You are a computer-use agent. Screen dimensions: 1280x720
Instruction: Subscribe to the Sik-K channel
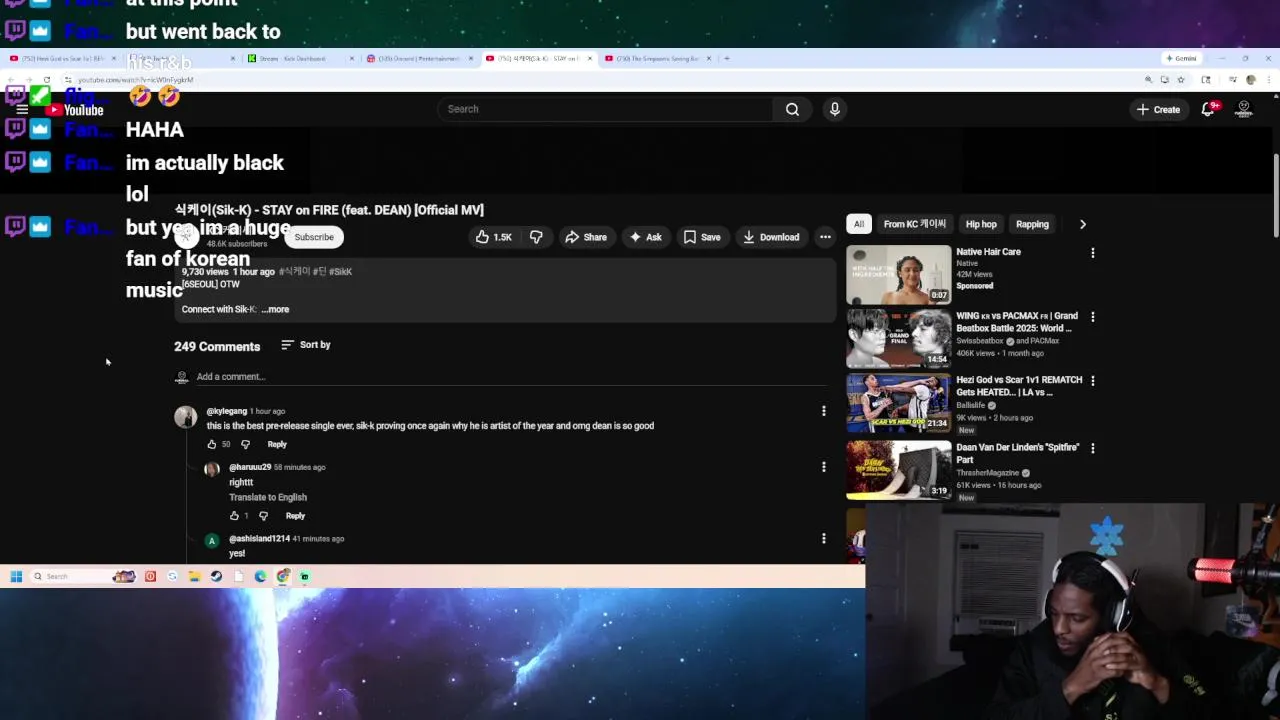[314, 237]
